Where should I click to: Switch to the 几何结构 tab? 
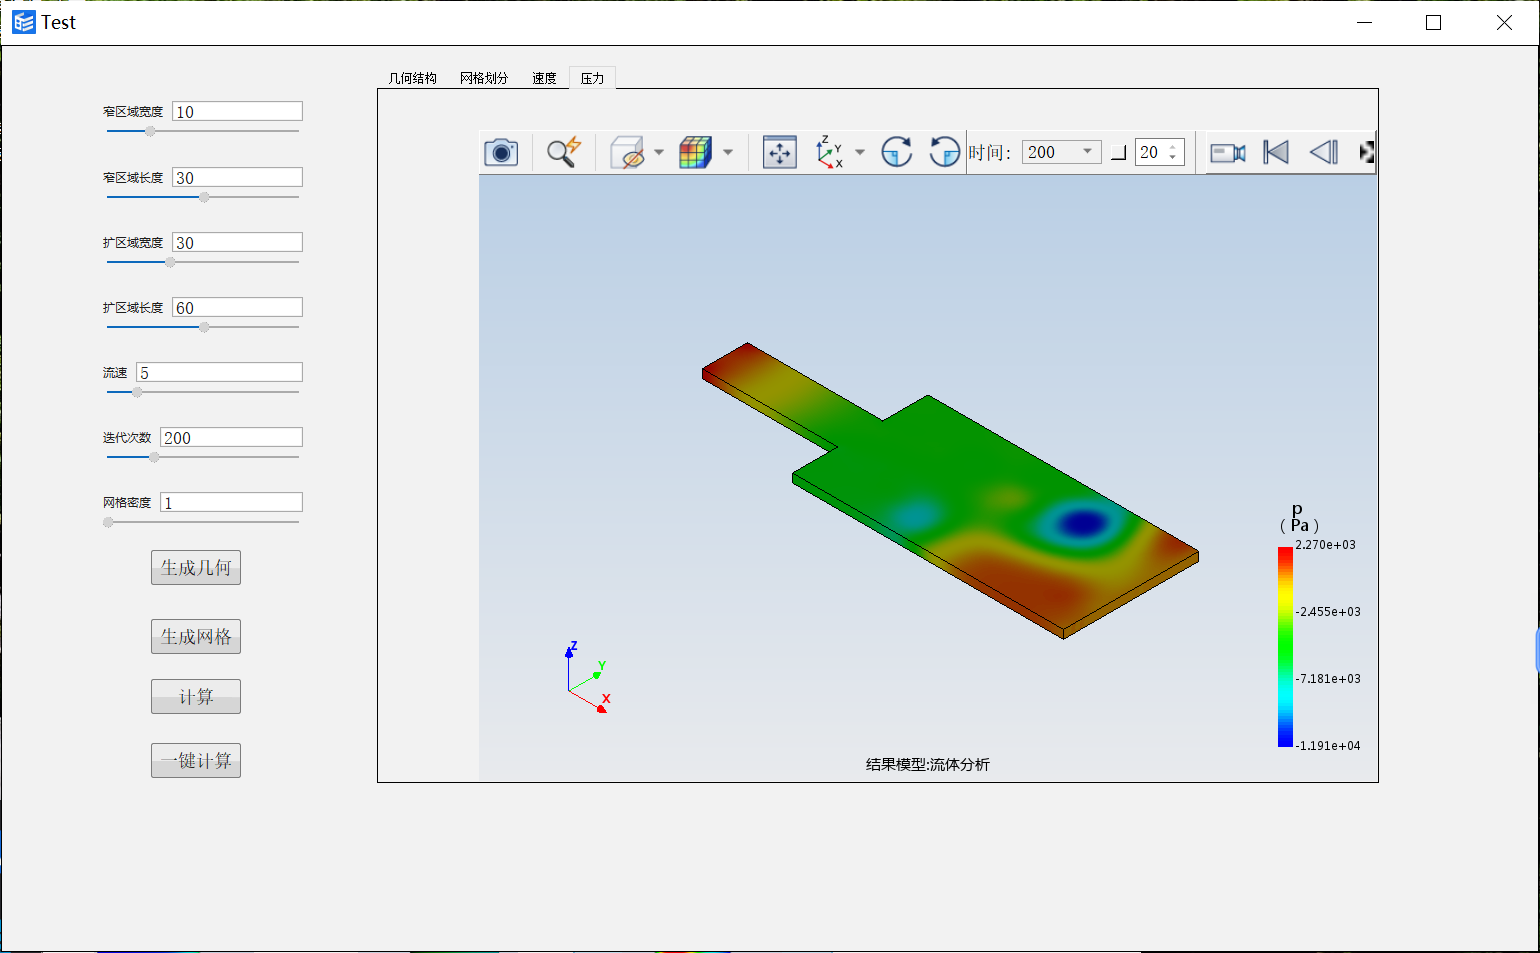(413, 78)
